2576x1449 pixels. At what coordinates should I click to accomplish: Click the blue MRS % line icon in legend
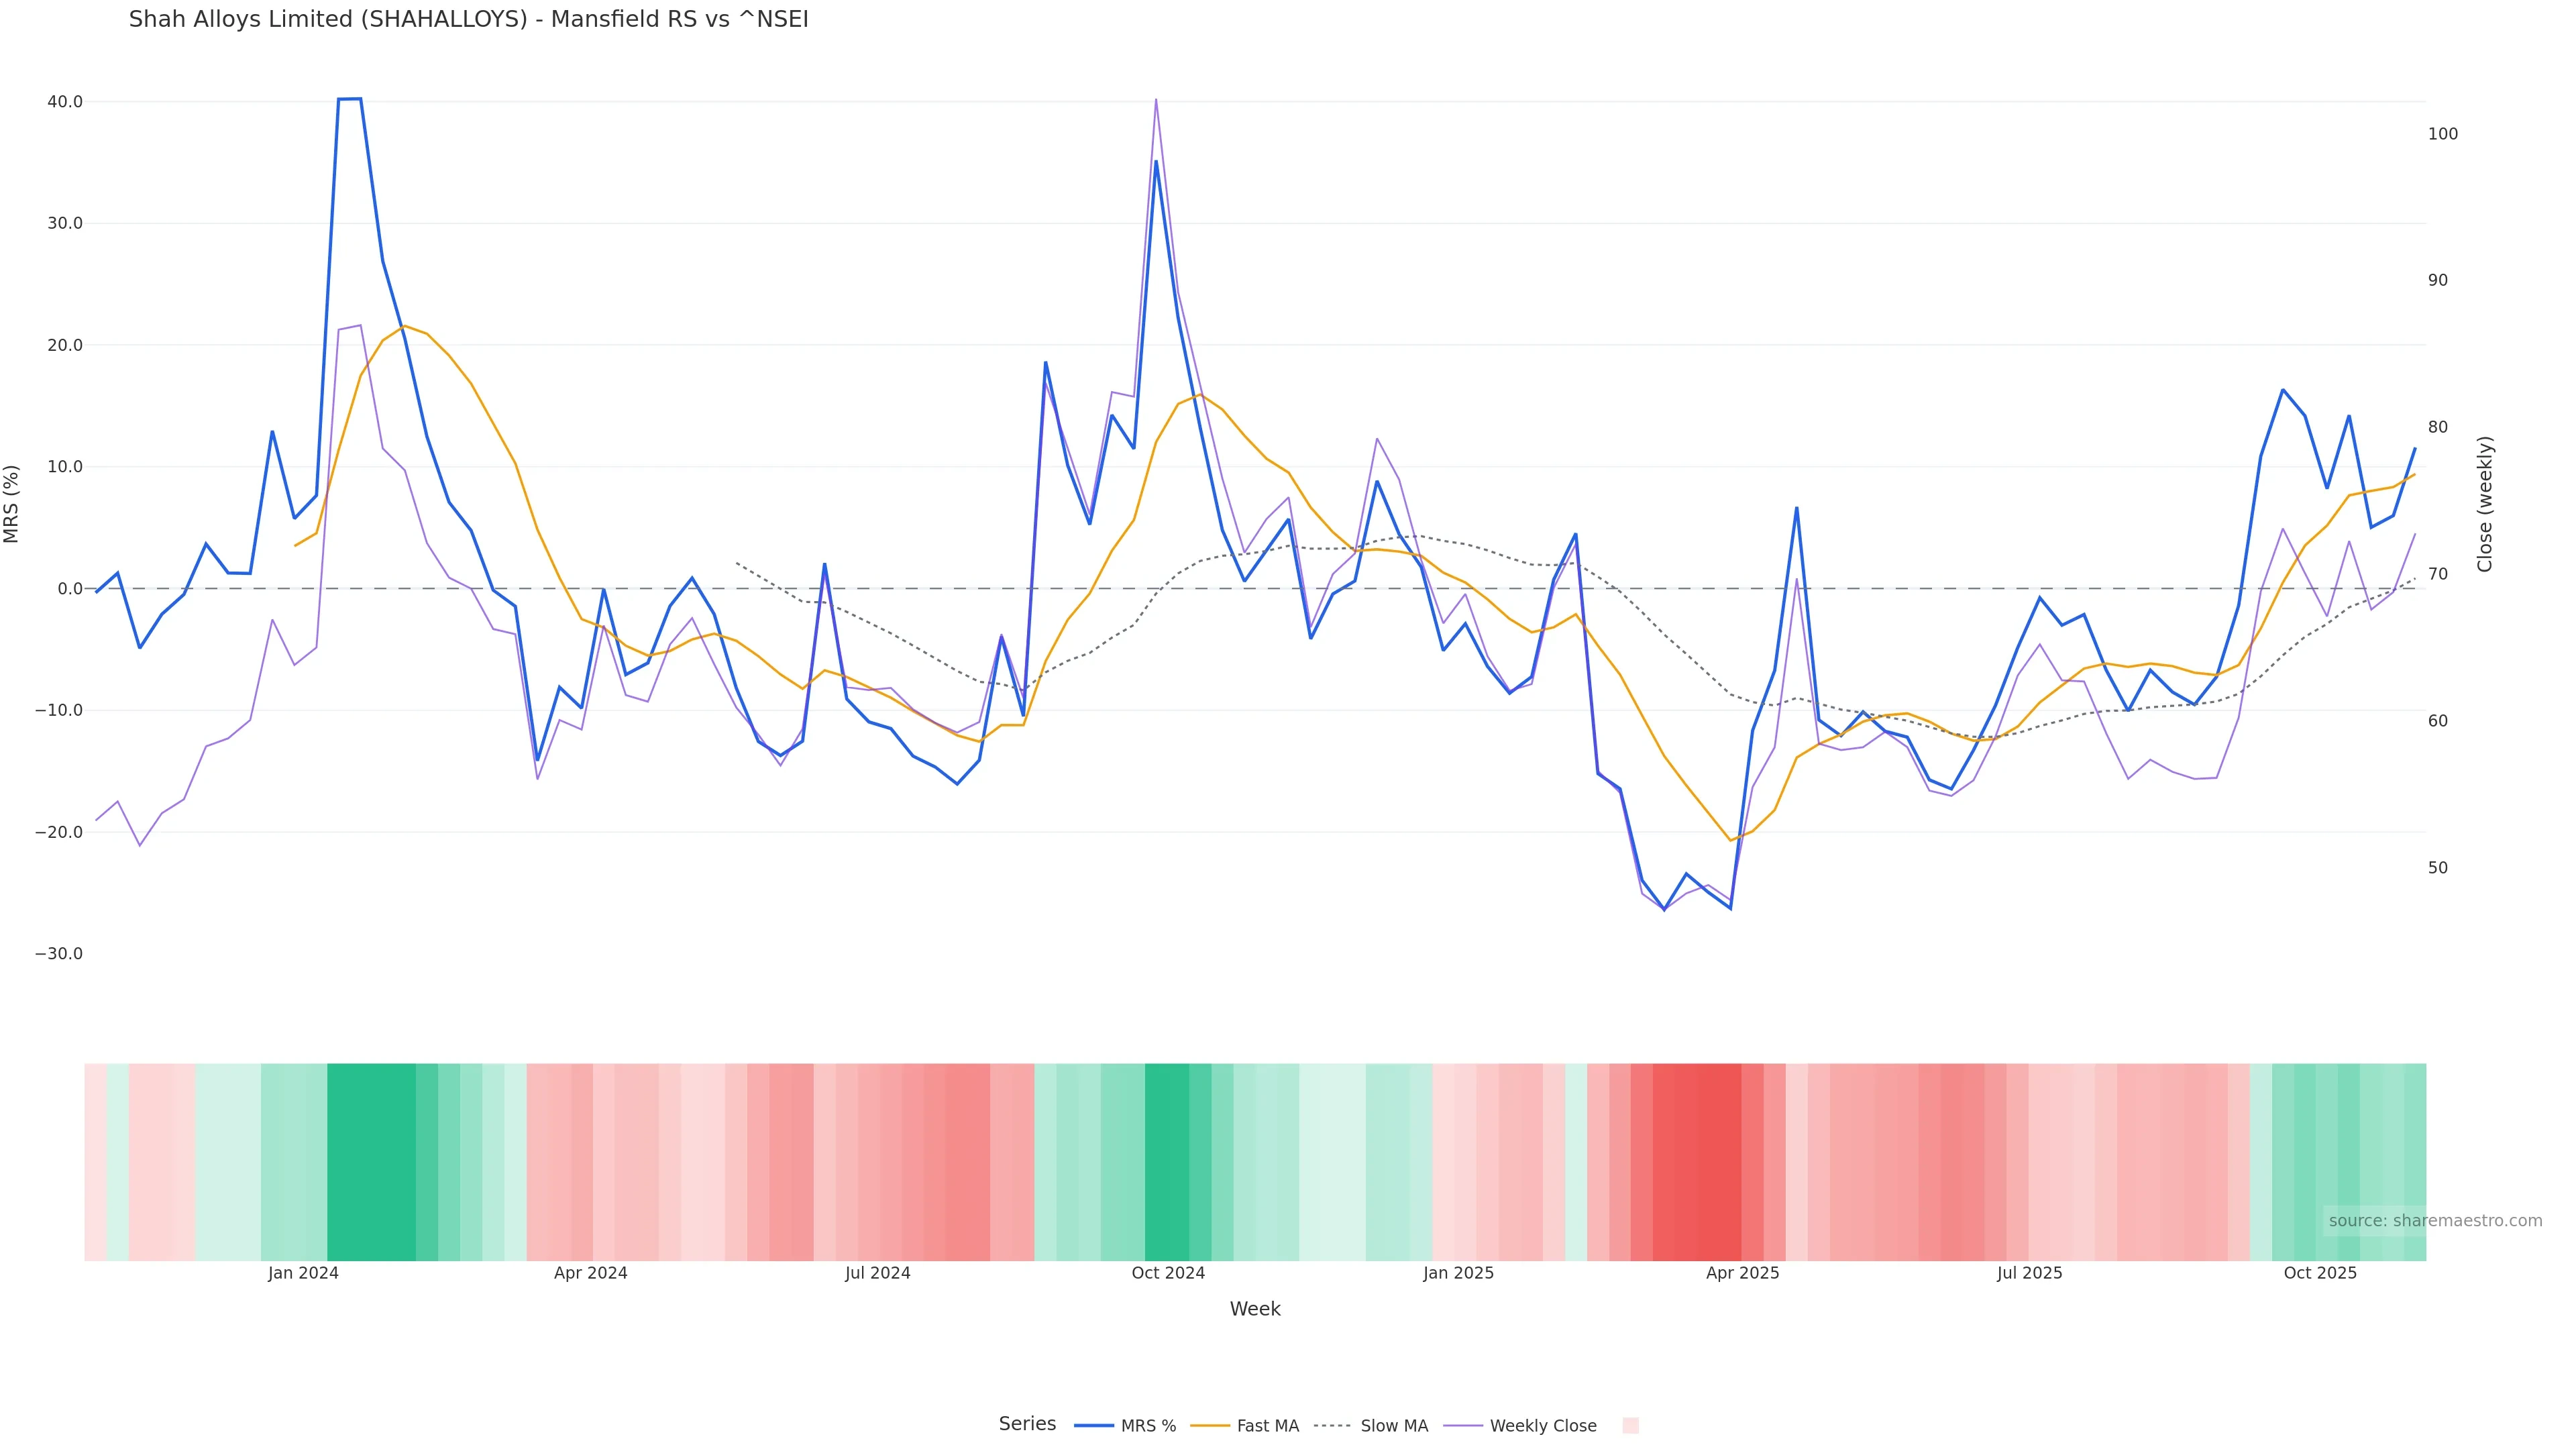1094,1426
